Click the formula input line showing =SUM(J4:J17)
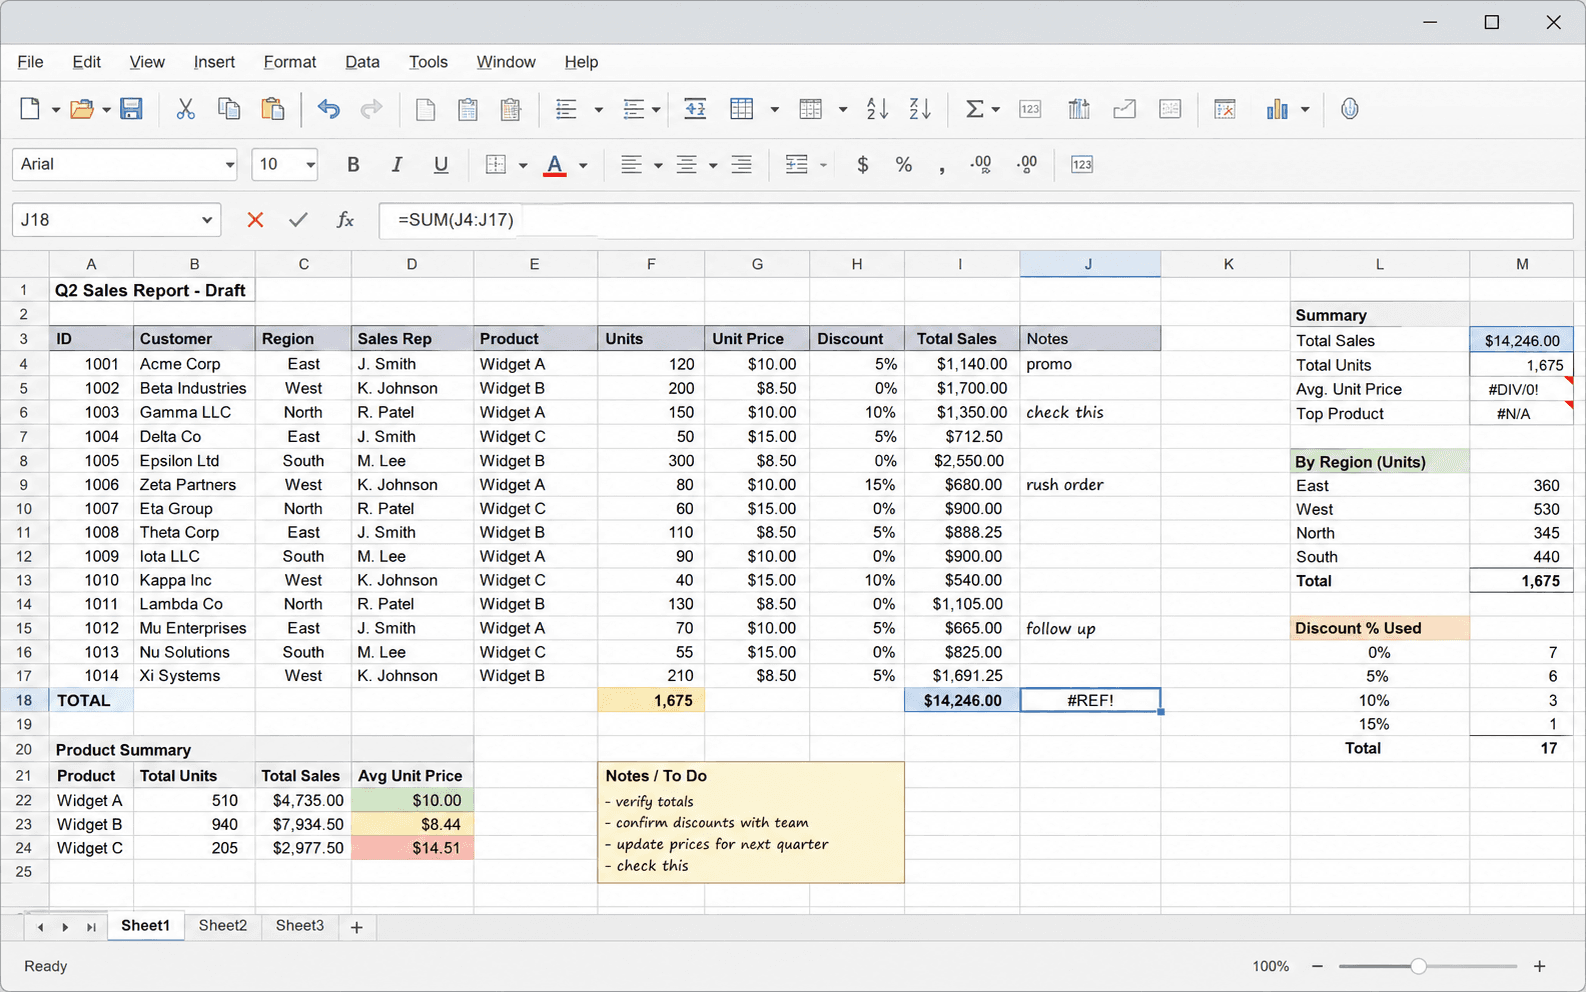Image resolution: width=1586 pixels, height=992 pixels. click(976, 220)
